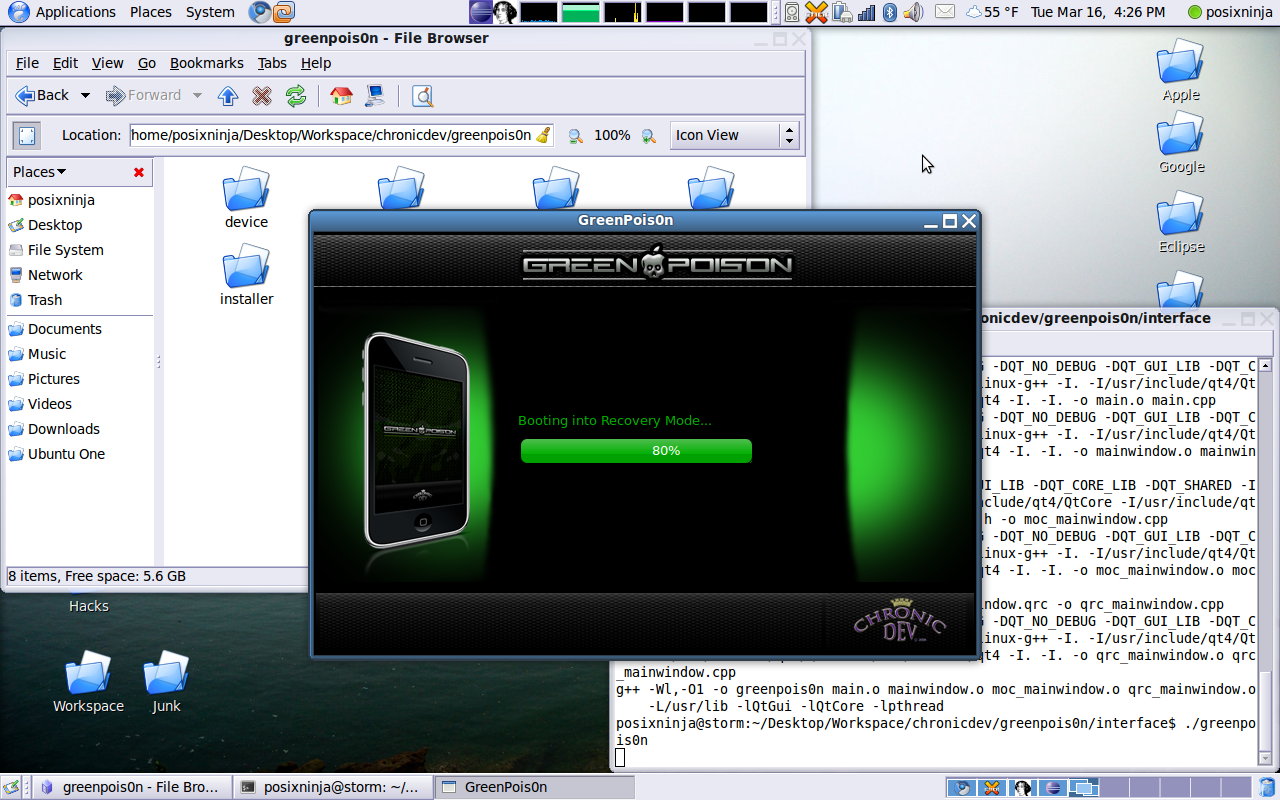1280x800 pixels.
Task: Open the Icon View mode dropdown
Action: (735, 136)
